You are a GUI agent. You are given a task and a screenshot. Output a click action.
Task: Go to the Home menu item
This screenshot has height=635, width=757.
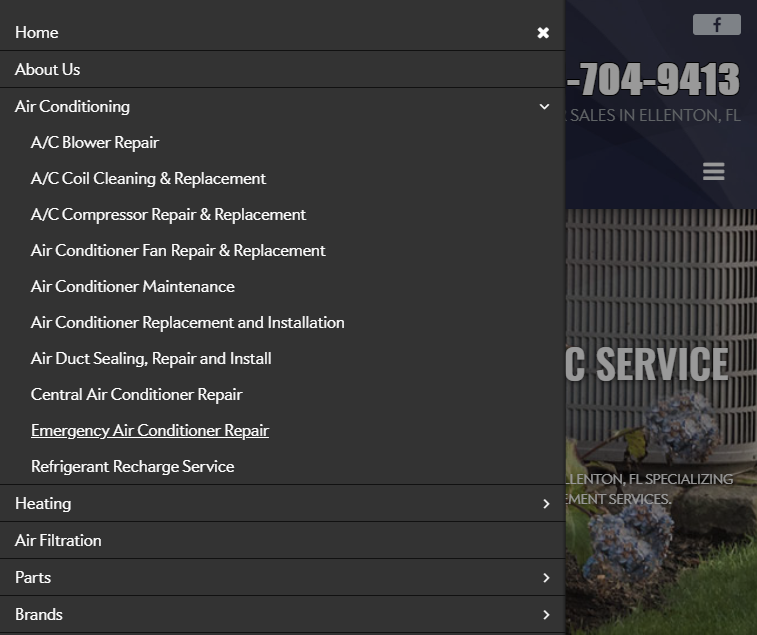pos(37,32)
